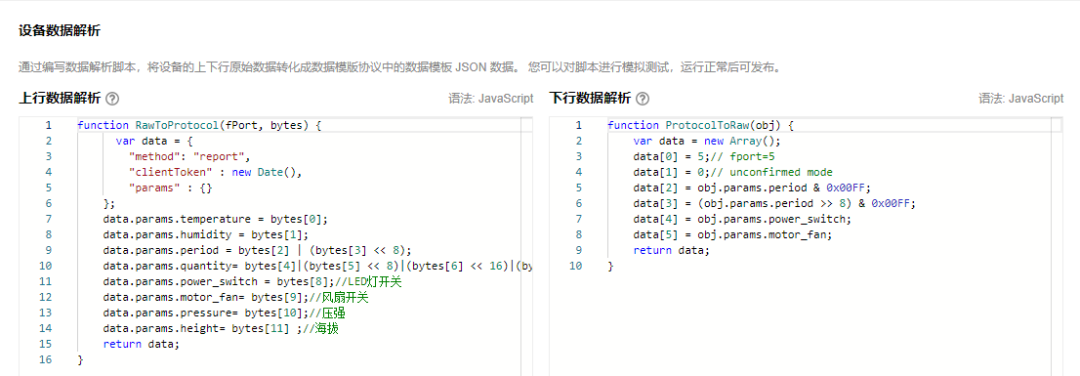1080x376 pixels.
Task: Click the "params" : {} code line
Action: coord(171,188)
